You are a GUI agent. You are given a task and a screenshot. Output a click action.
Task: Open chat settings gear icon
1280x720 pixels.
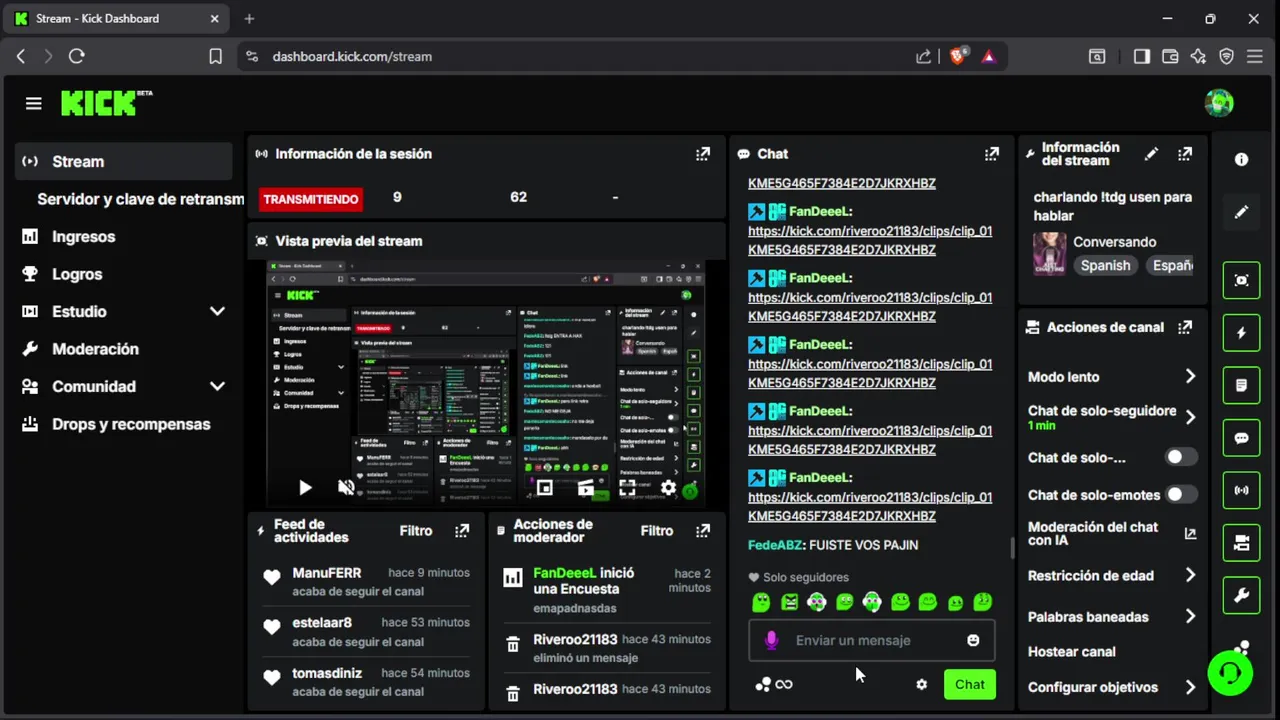(921, 685)
